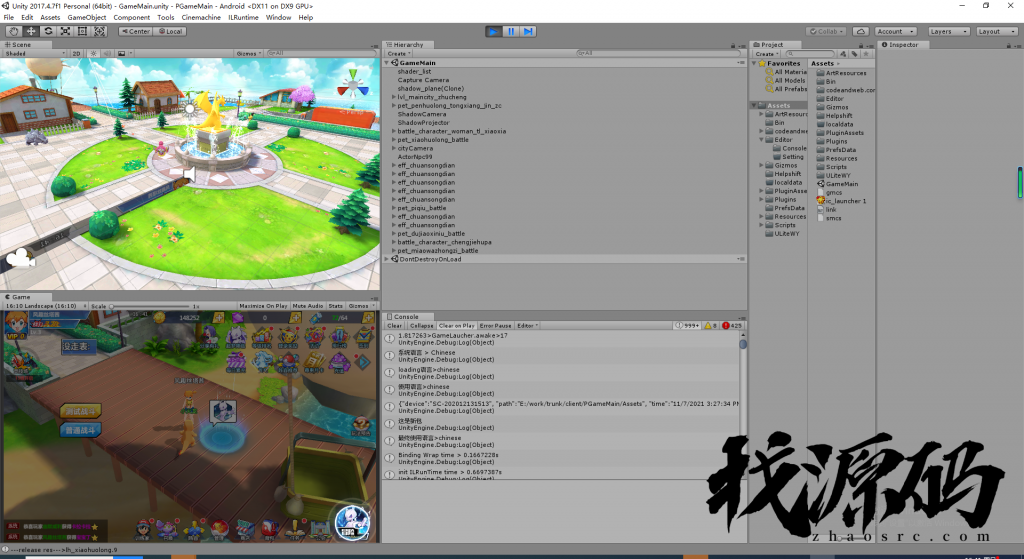Viewport: 1024px width, 559px height.
Task: Select GameMain scene asset in Project
Action: [842, 184]
